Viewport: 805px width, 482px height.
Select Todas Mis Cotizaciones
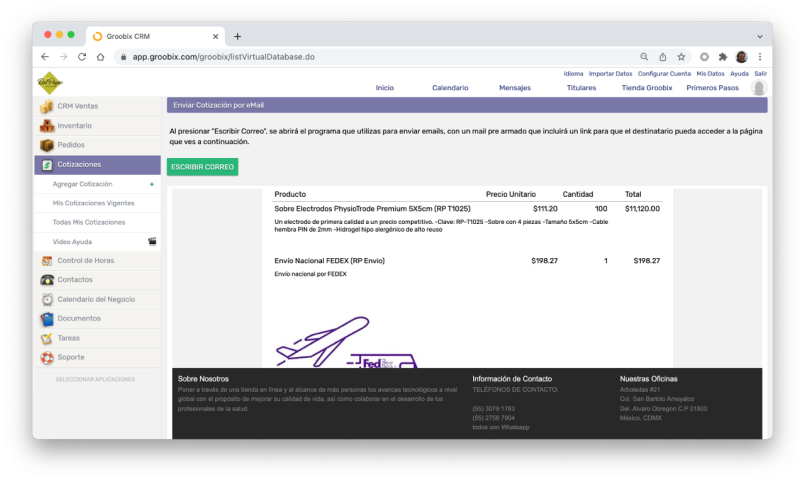click(89, 222)
